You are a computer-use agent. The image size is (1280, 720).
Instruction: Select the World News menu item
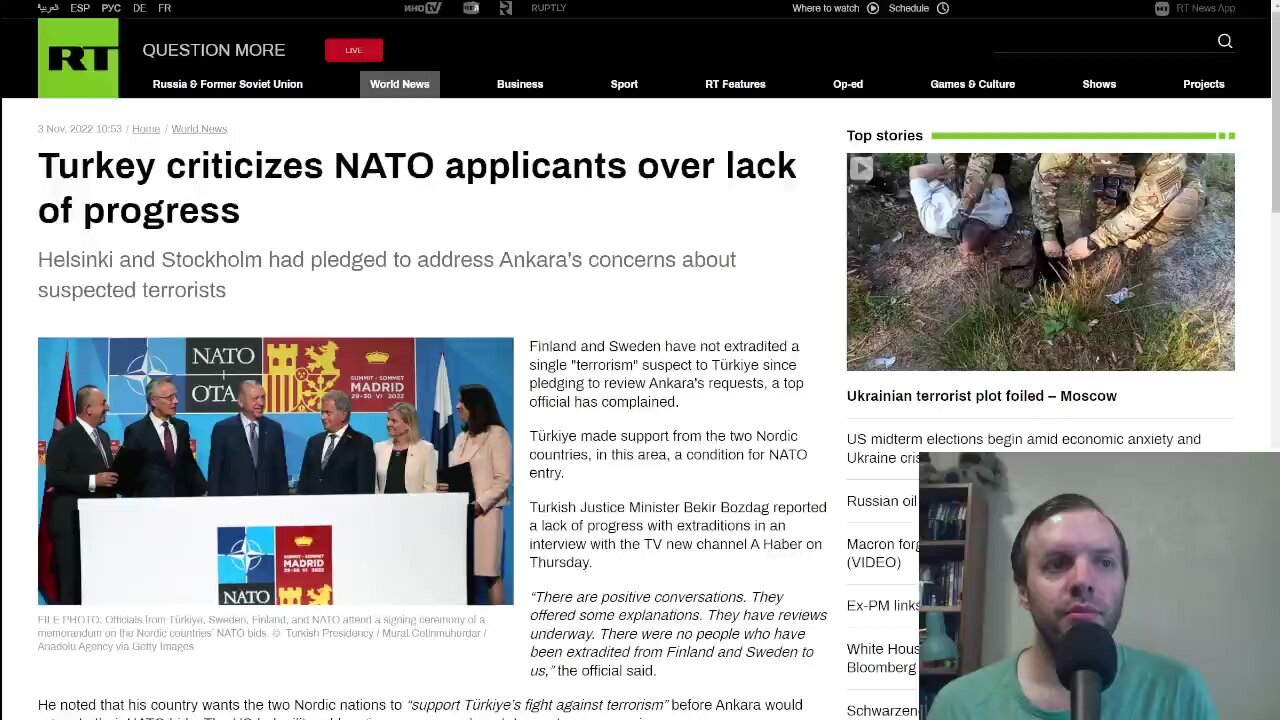tap(400, 84)
